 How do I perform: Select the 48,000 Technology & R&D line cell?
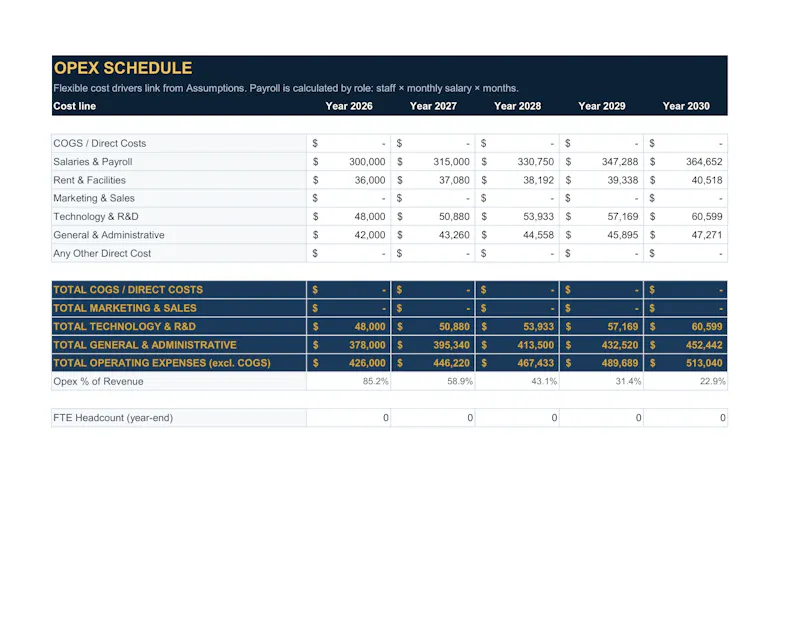click(x=348, y=216)
